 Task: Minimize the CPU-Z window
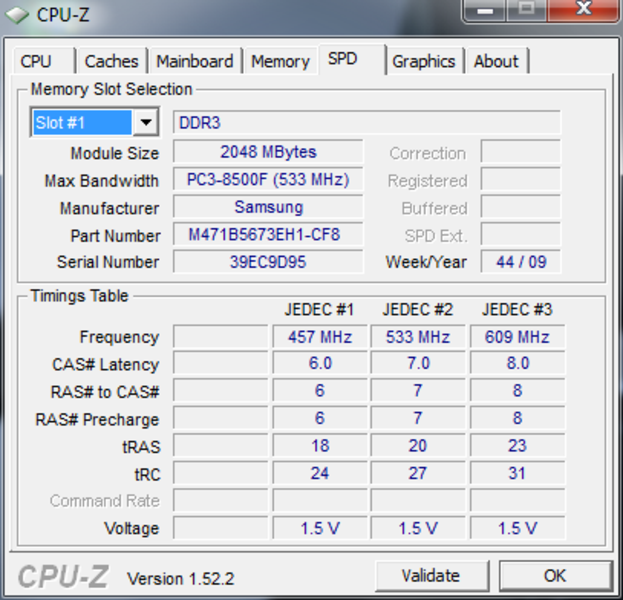pyautogui.click(x=484, y=10)
